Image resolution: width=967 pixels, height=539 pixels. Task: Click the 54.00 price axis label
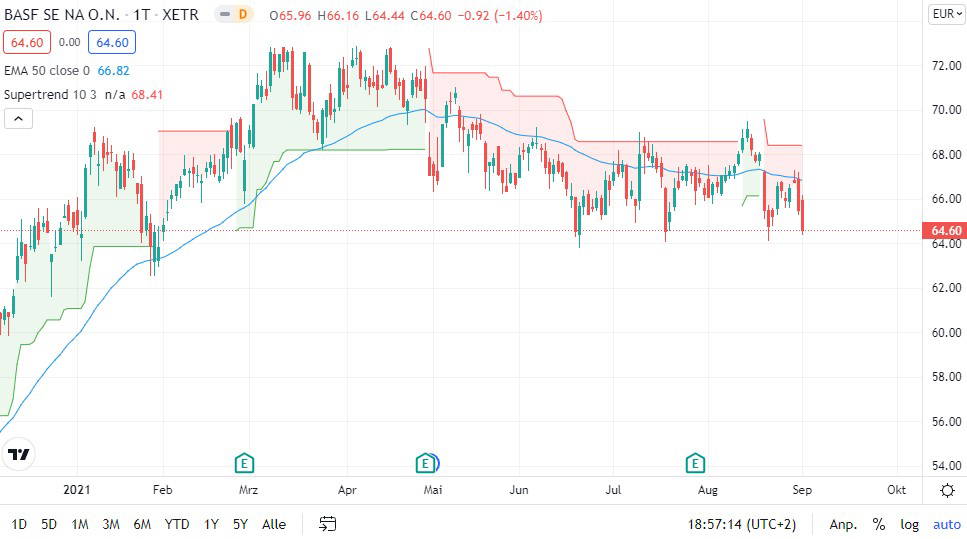[x=947, y=466]
